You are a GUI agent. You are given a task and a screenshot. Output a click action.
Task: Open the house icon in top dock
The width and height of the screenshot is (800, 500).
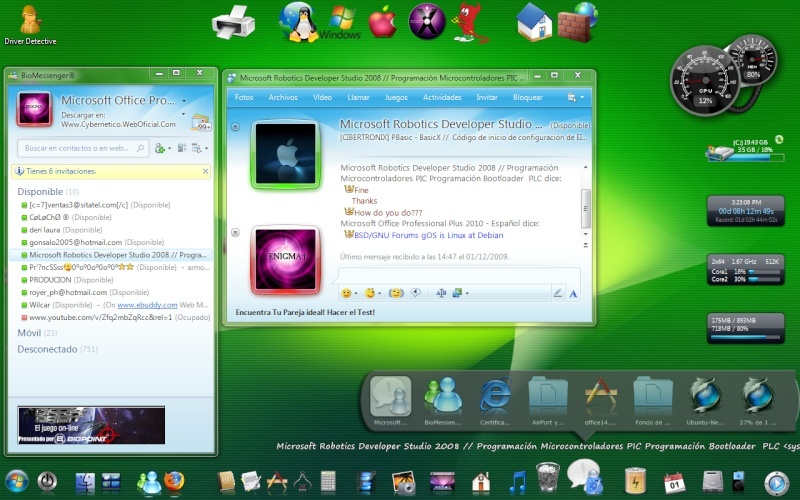(534, 23)
